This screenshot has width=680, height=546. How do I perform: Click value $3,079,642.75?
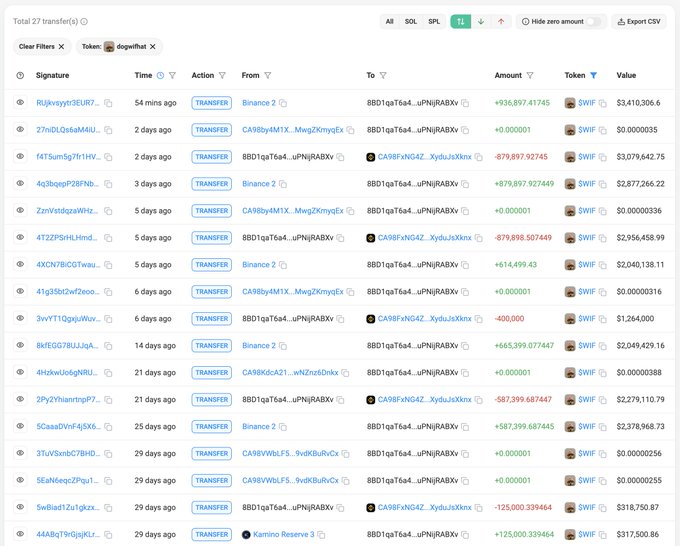point(641,157)
